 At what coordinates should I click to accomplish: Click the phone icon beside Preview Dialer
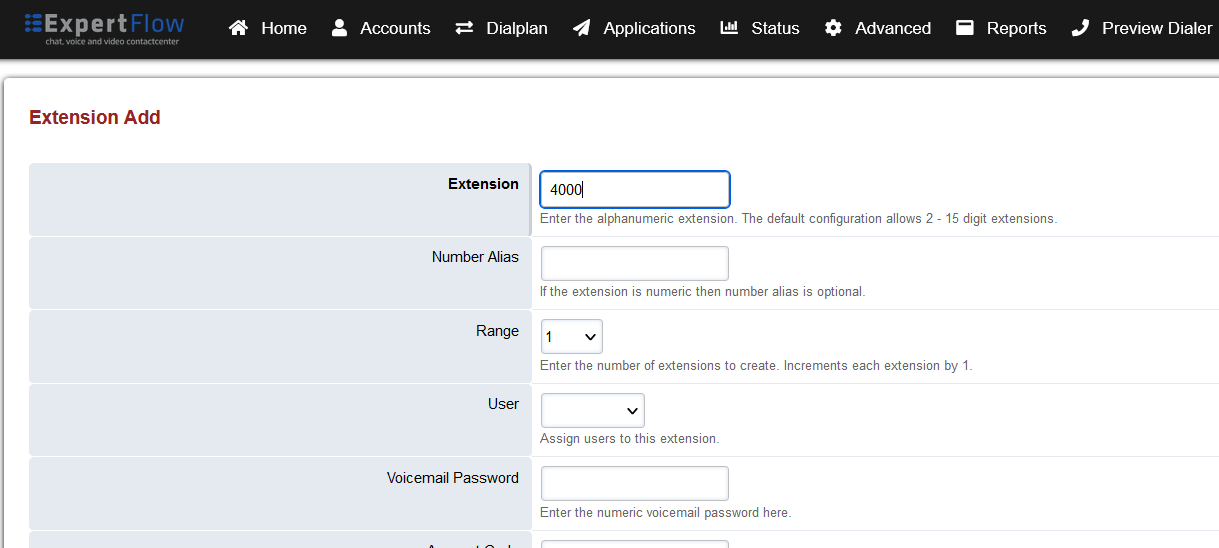click(1080, 28)
